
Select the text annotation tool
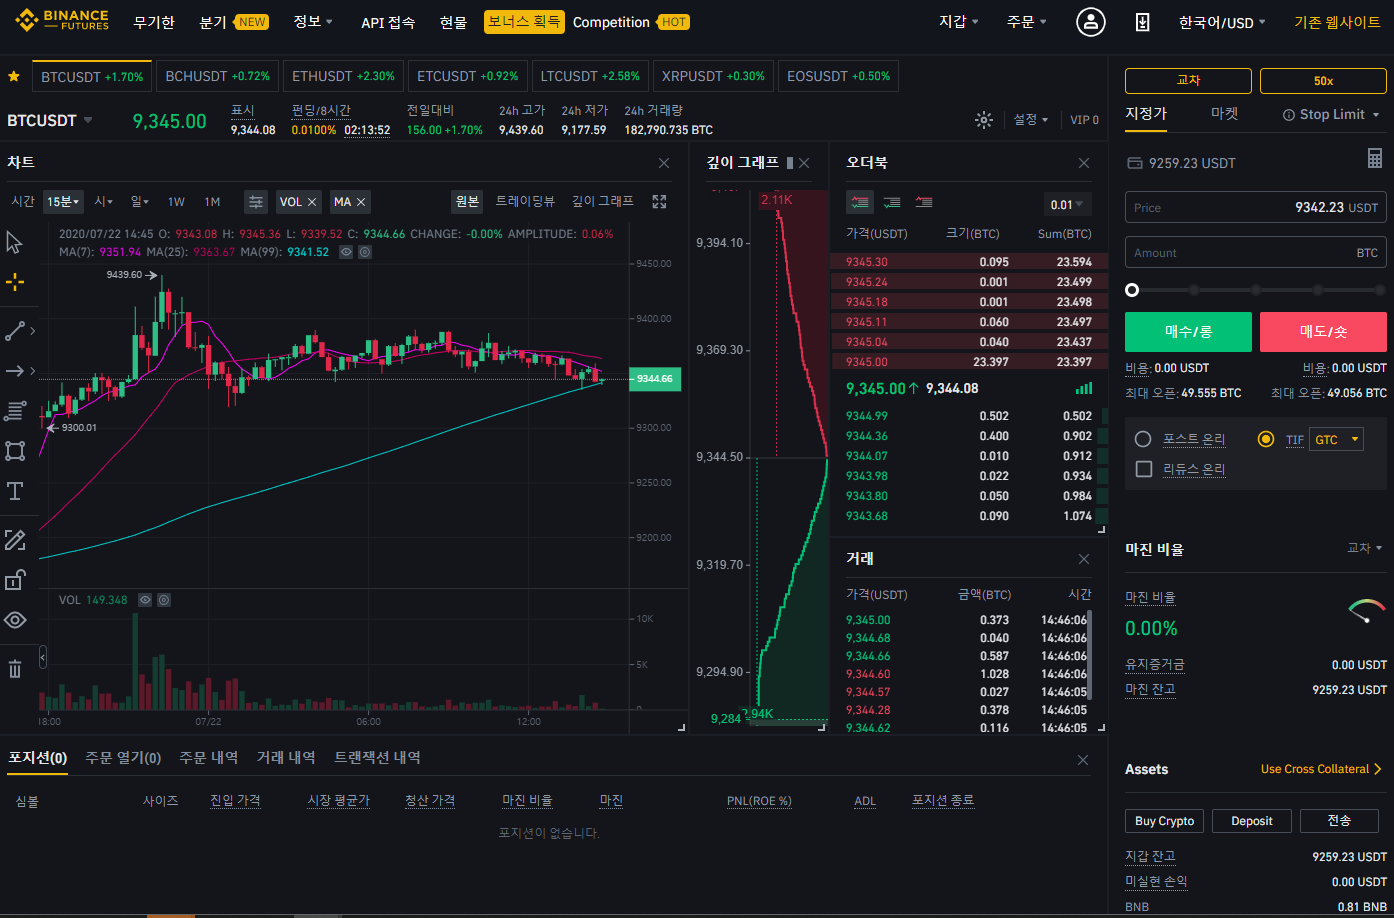click(x=14, y=491)
